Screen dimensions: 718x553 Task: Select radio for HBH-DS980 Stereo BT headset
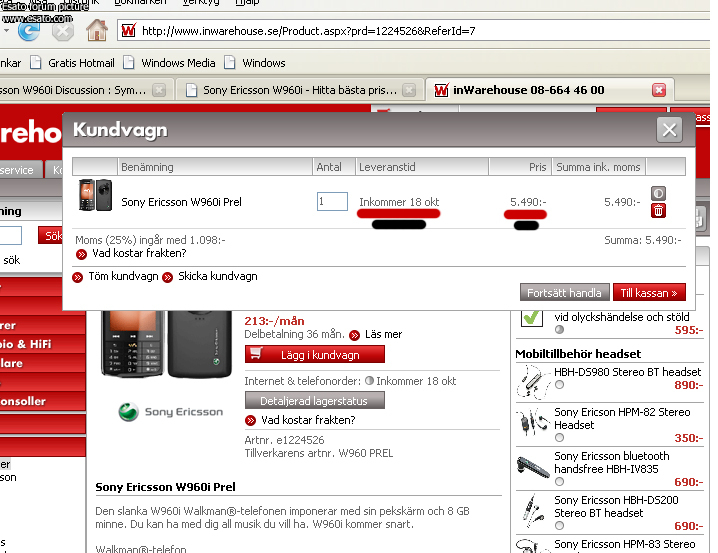point(559,385)
